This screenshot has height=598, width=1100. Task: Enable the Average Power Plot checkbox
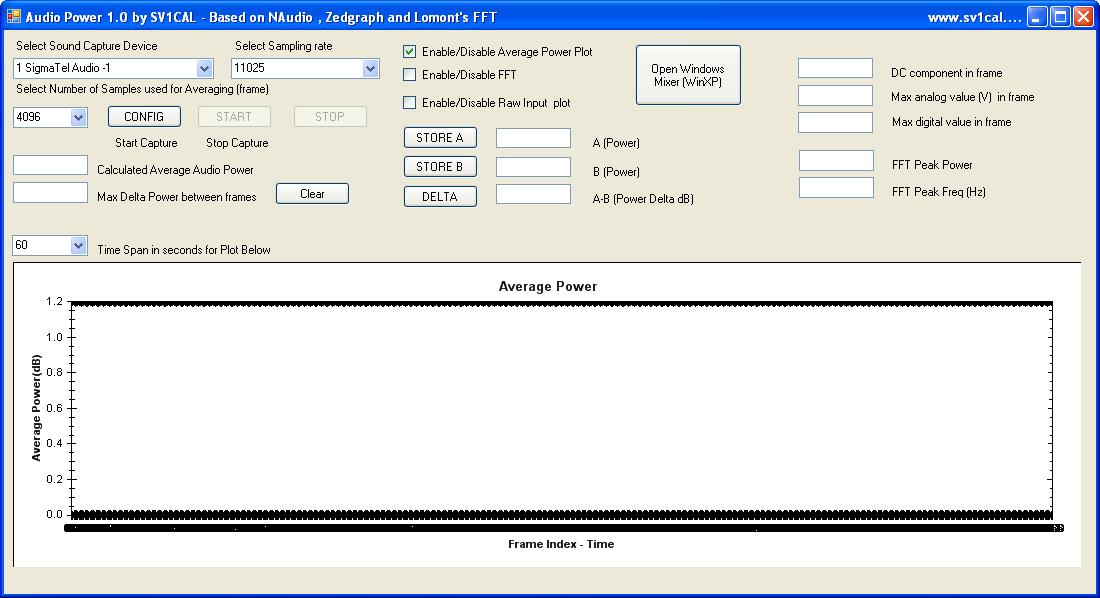[x=410, y=52]
